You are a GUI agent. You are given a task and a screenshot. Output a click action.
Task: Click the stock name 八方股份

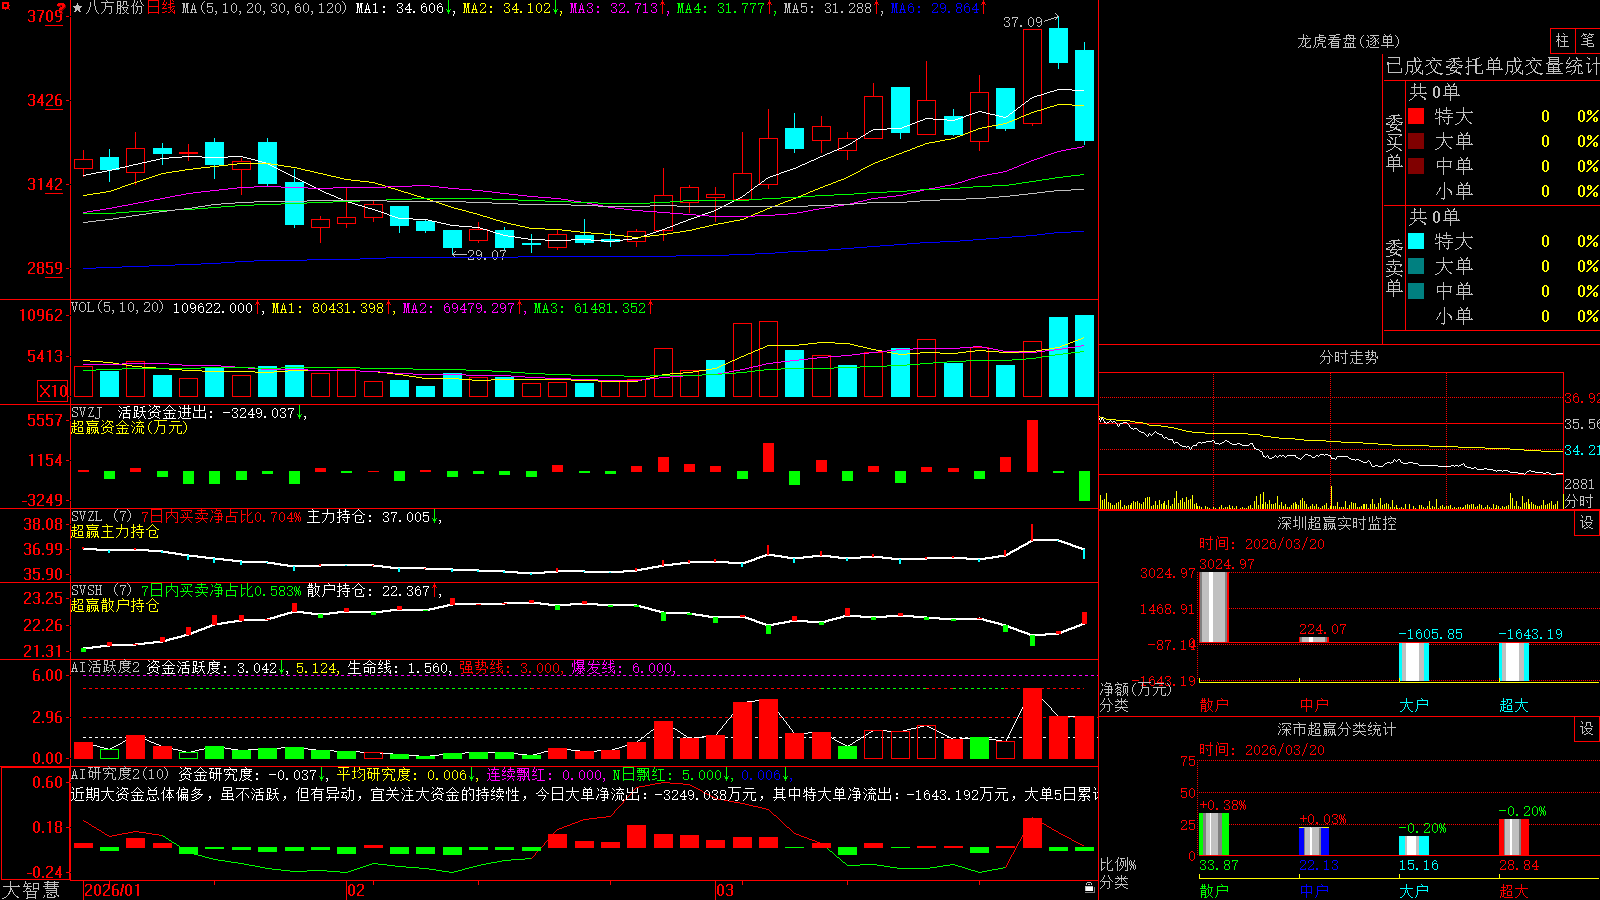(x=115, y=8)
